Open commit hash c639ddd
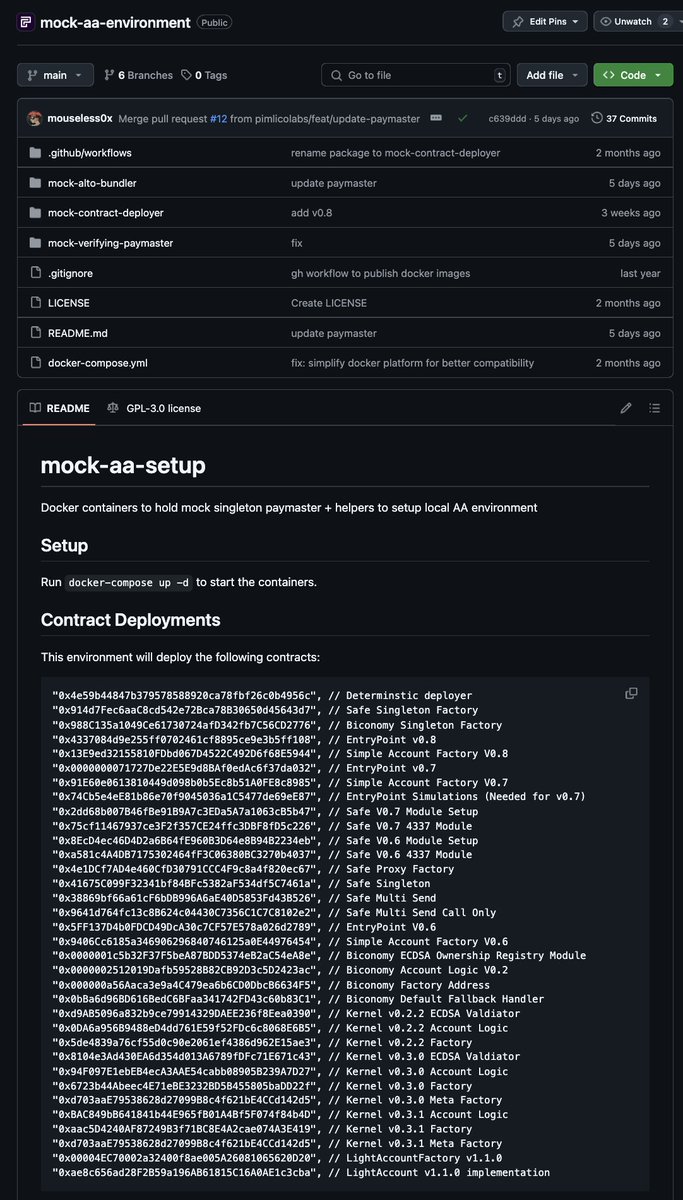This screenshot has height=1200, width=683. point(508,118)
